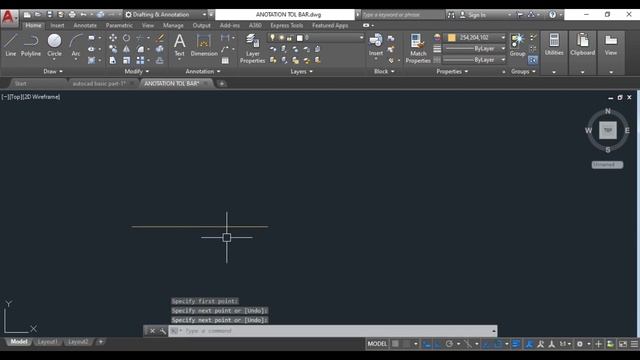
Task: Open the View panel on ribbon
Action: 611,52
